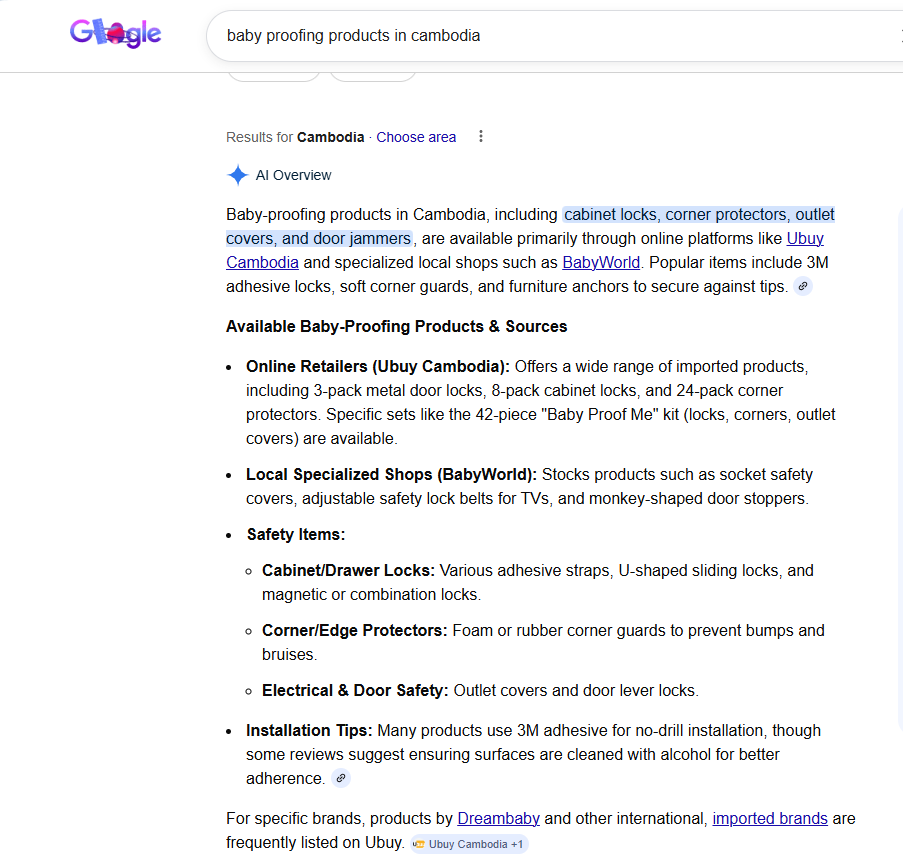The image size is (903, 860).
Task: Open the 'Ubuy Cambodia' link in the overview paragraph
Action: [x=805, y=238]
